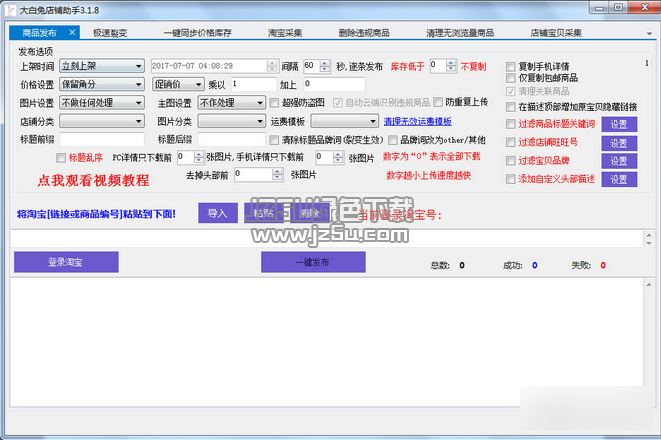Go to the 店铺宝贝采集 tab

click(x=556, y=33)
